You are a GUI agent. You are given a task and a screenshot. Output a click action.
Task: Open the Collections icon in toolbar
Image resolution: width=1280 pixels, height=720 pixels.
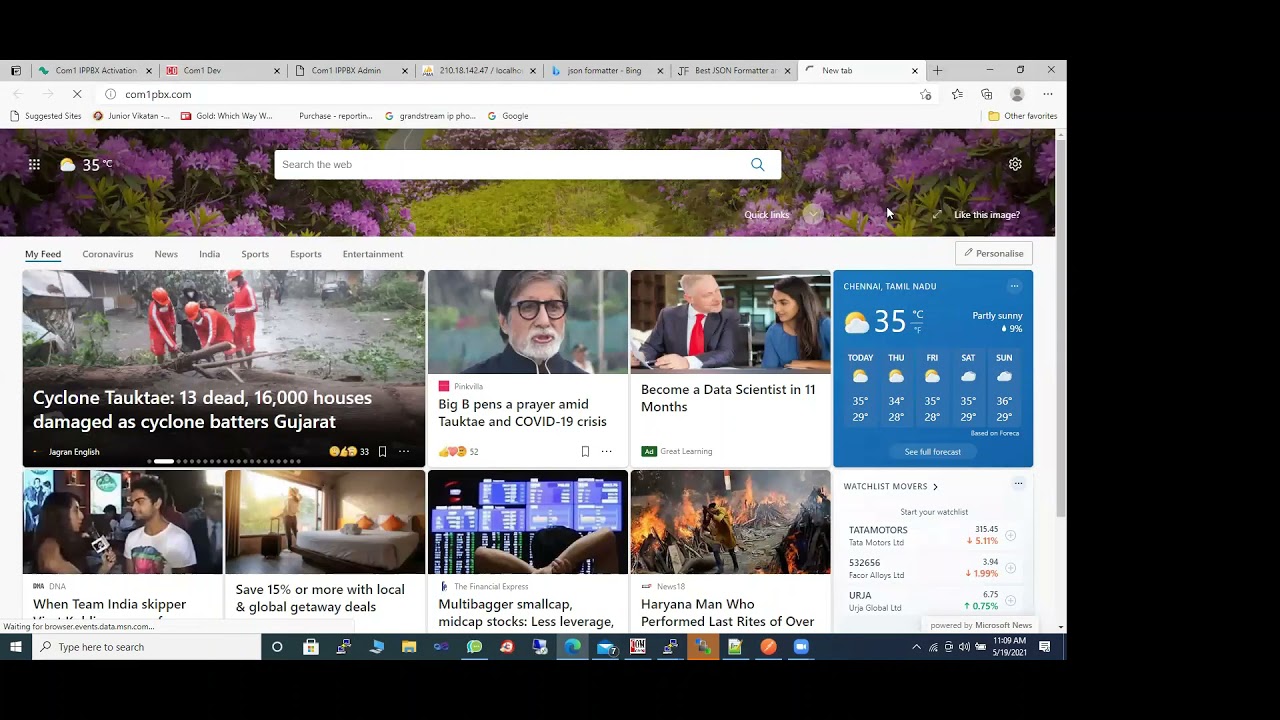[987, 94]
